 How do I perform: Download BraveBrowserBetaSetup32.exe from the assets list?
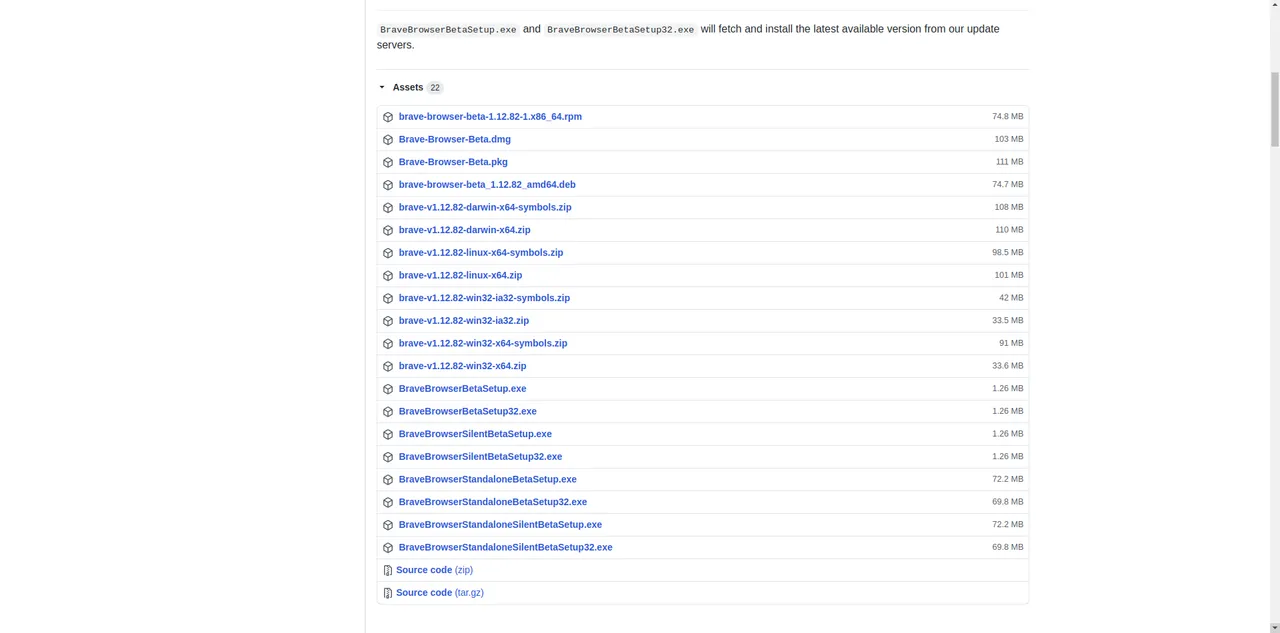coord(468,411)
